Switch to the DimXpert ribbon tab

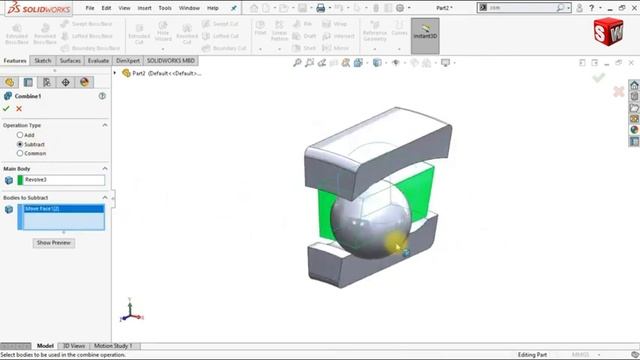[128, 61]
